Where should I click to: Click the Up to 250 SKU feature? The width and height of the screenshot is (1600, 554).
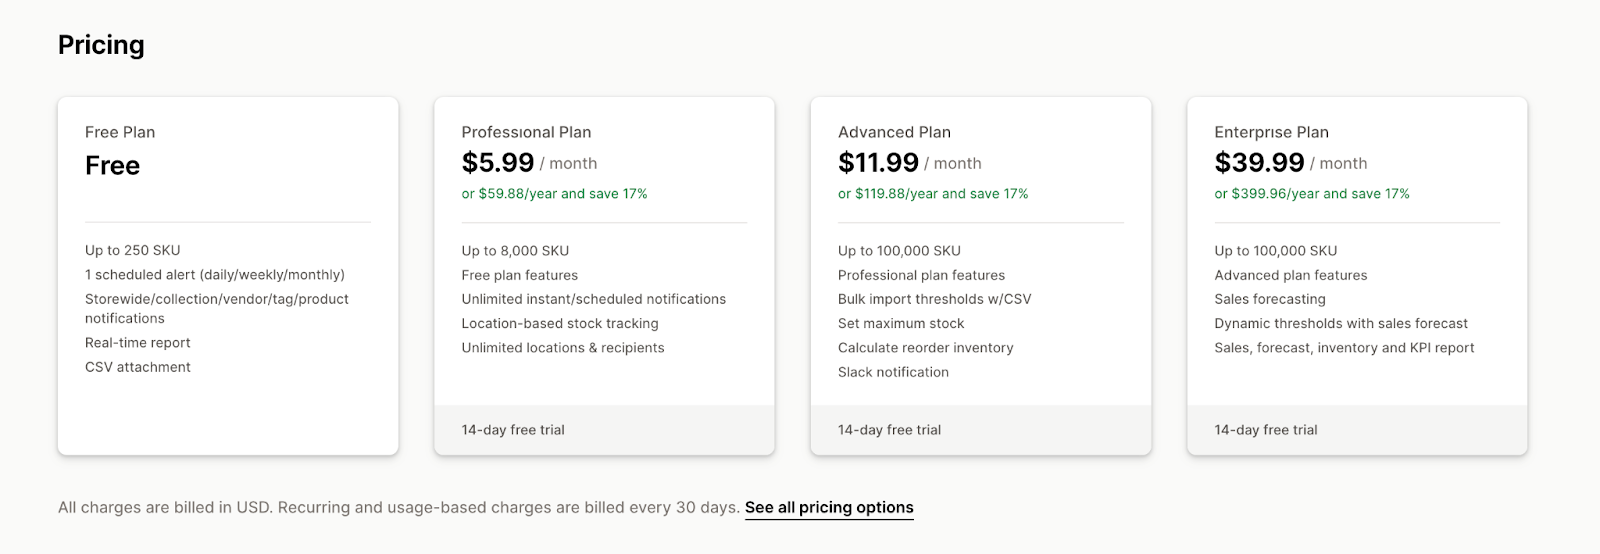[x=133, y=251]
